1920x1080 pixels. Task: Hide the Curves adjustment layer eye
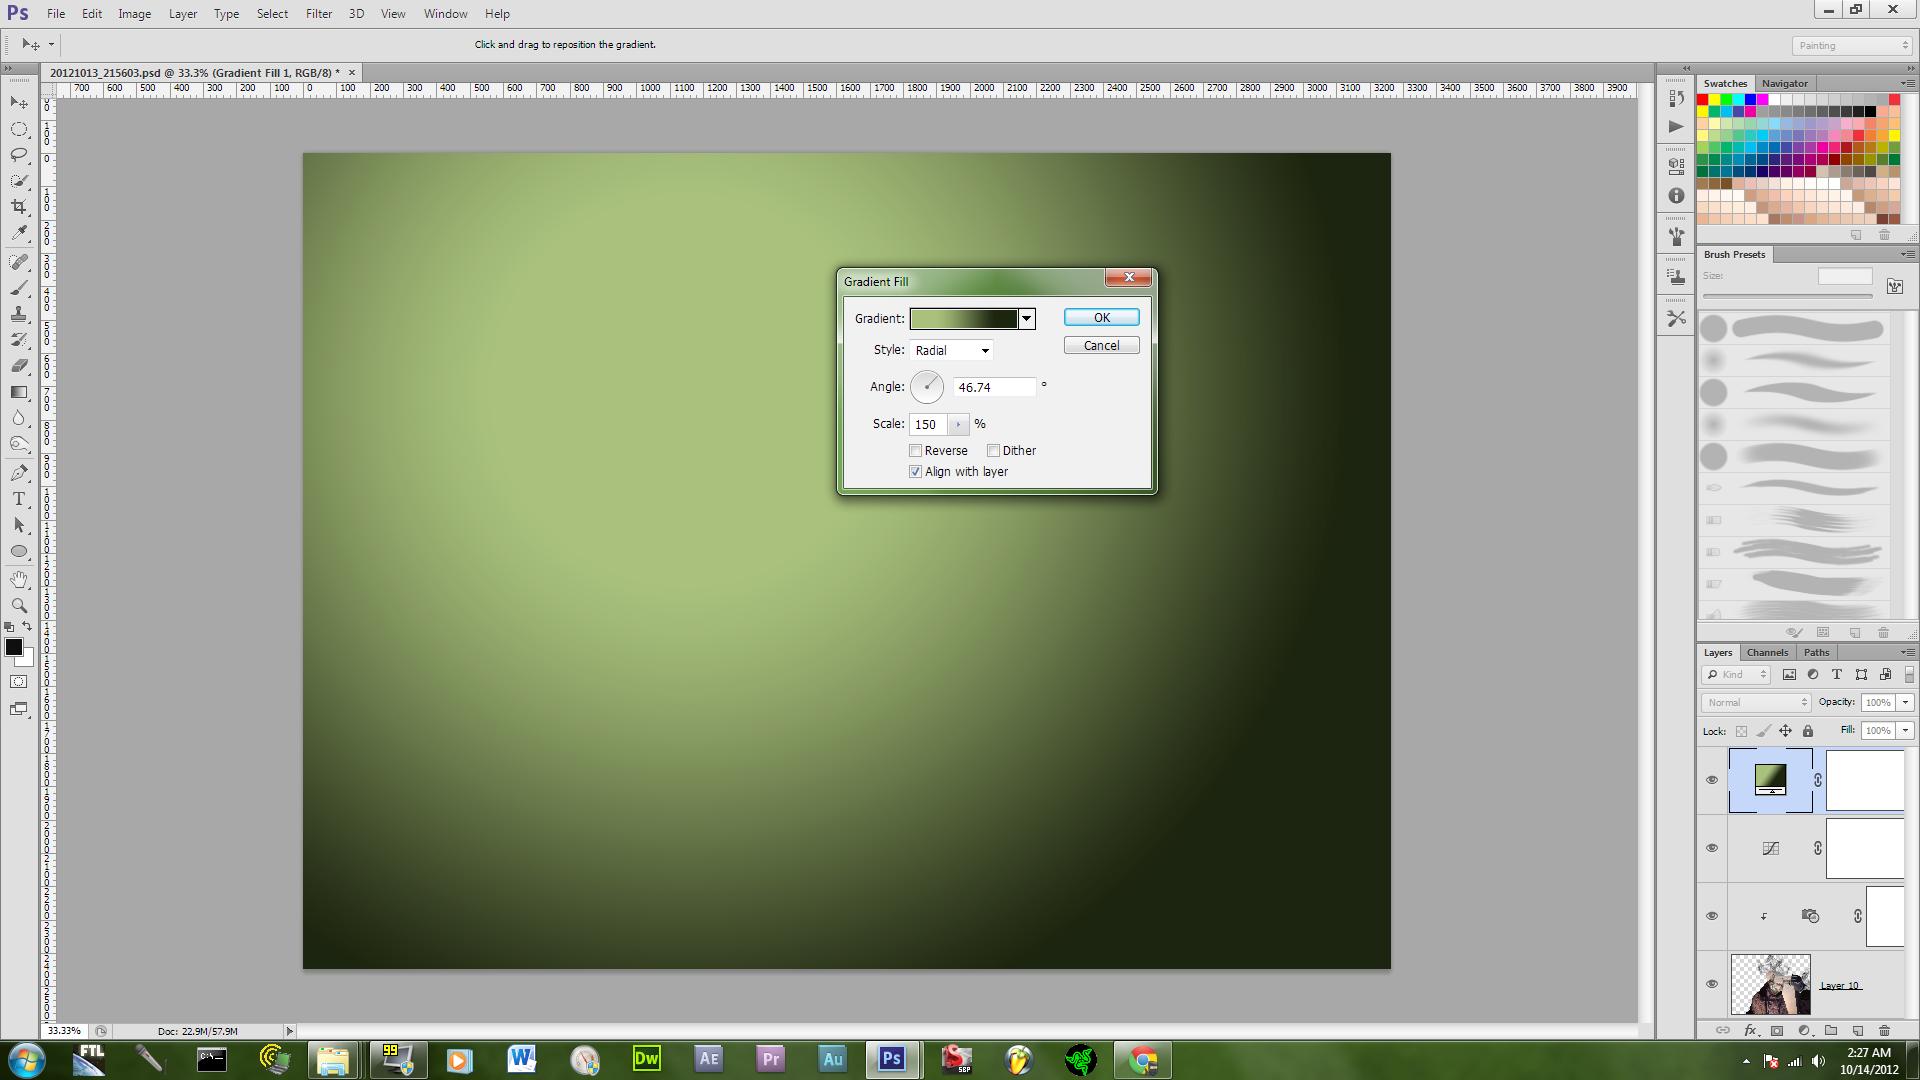1712,848
